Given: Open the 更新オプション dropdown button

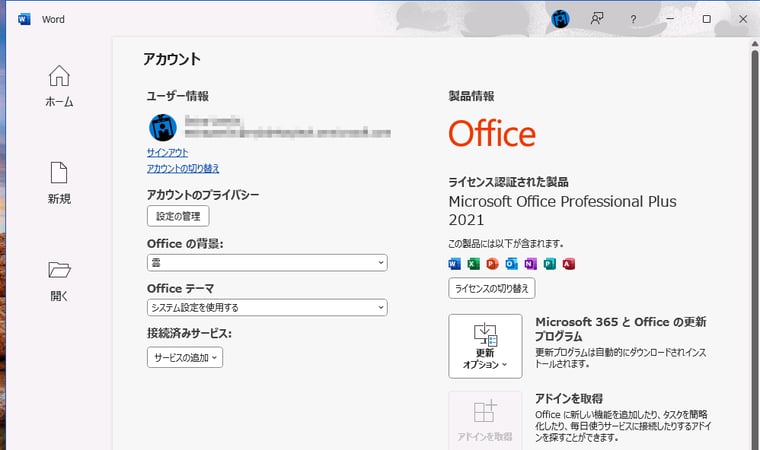Looking at the screenshot, I should (485, 346).
